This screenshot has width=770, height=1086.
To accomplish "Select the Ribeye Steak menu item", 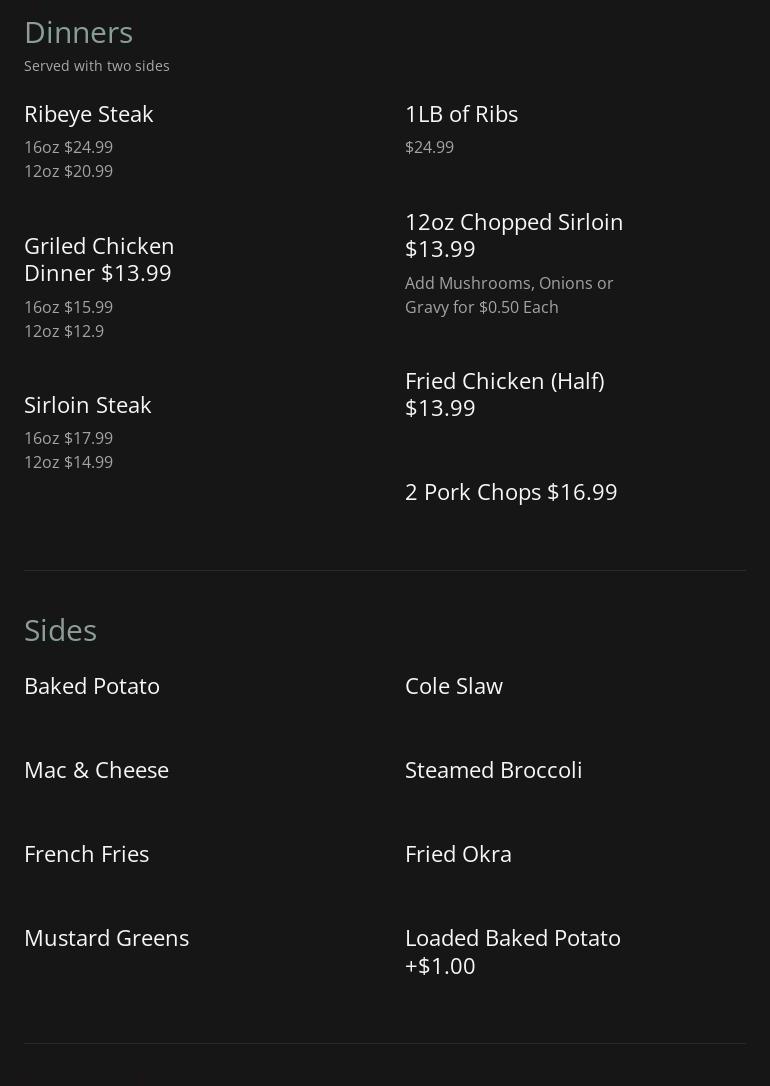I will tap(88, 114).
